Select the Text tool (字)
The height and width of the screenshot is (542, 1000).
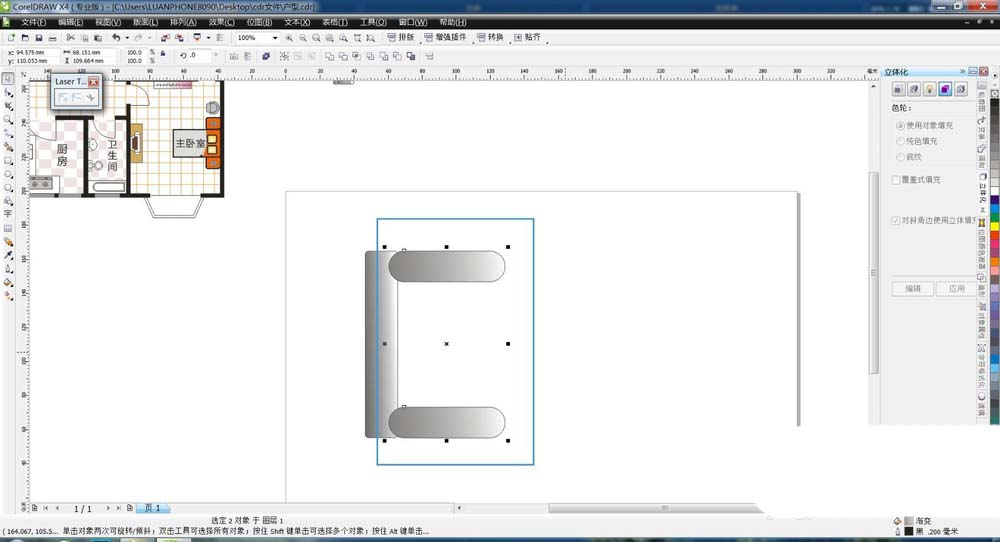coord(8,214)
